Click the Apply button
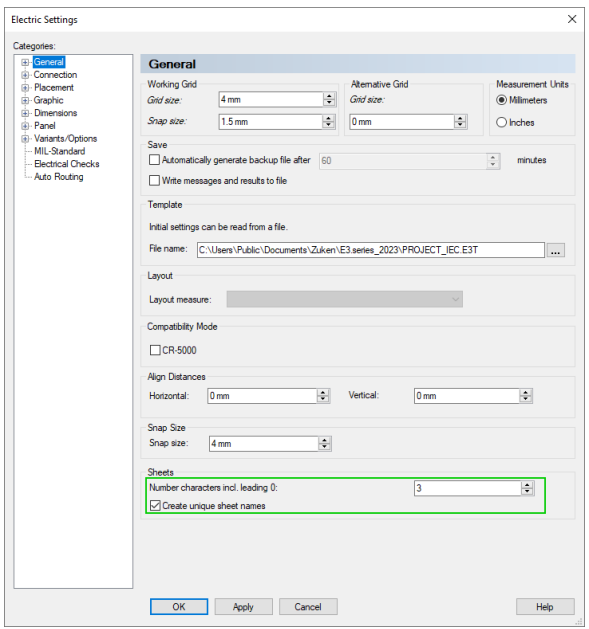 click(243, 607)
